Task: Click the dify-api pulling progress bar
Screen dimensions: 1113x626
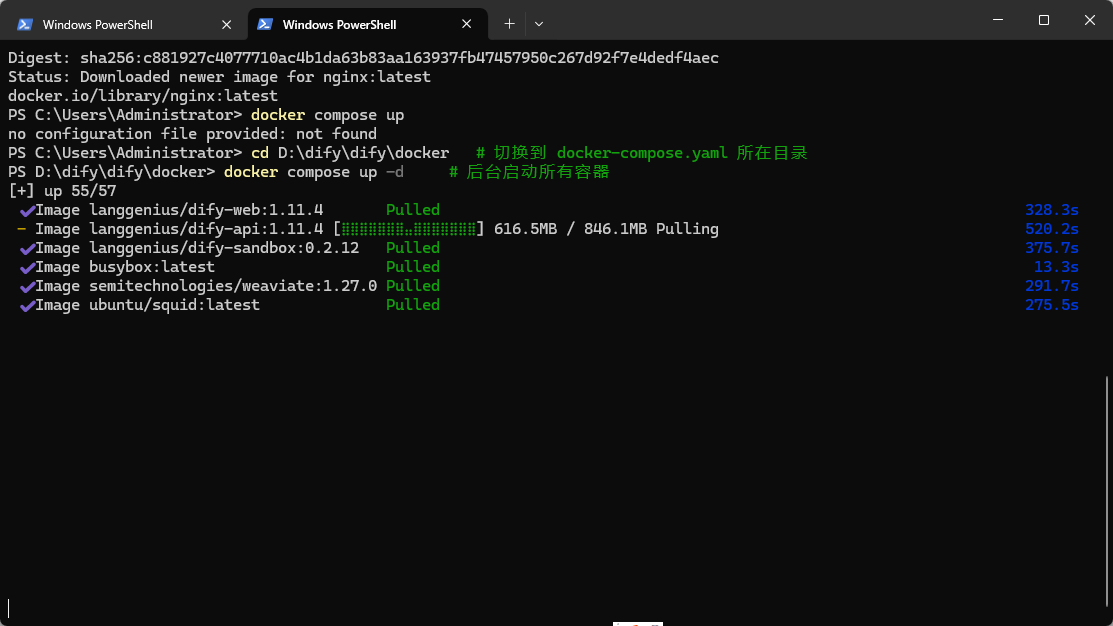Action: [x=409, y=229]
